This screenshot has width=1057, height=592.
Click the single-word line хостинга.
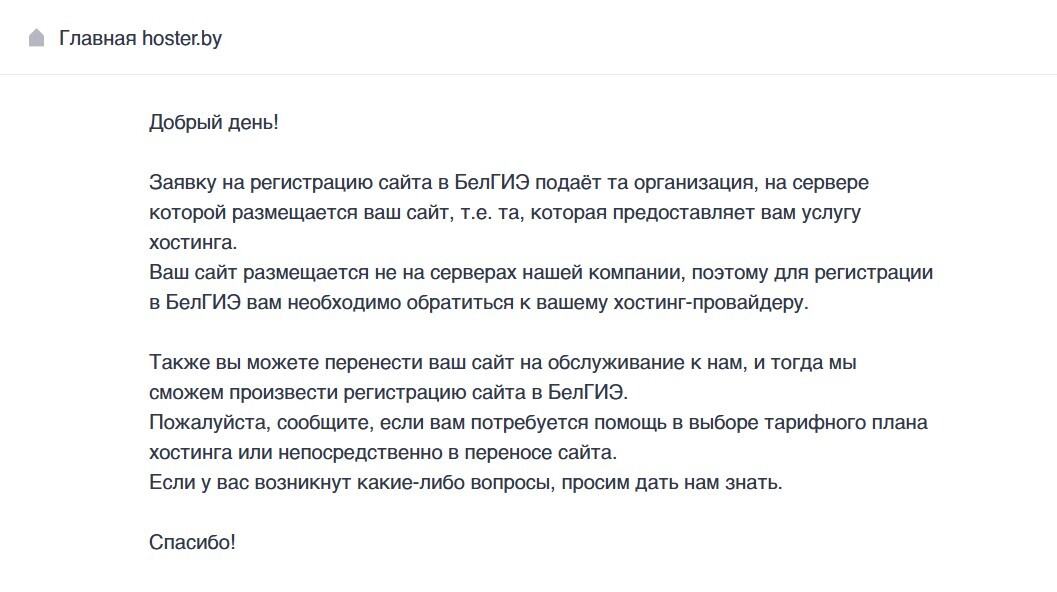tap(193, 242)
